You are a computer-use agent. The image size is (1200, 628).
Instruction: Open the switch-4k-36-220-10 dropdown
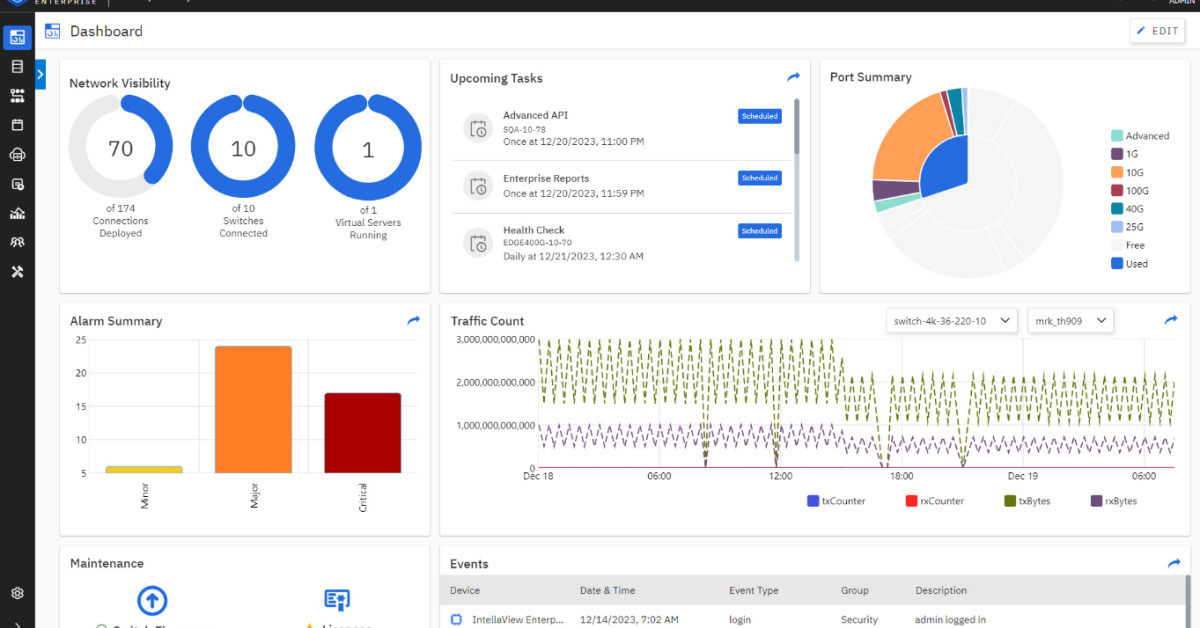[951, 321]
